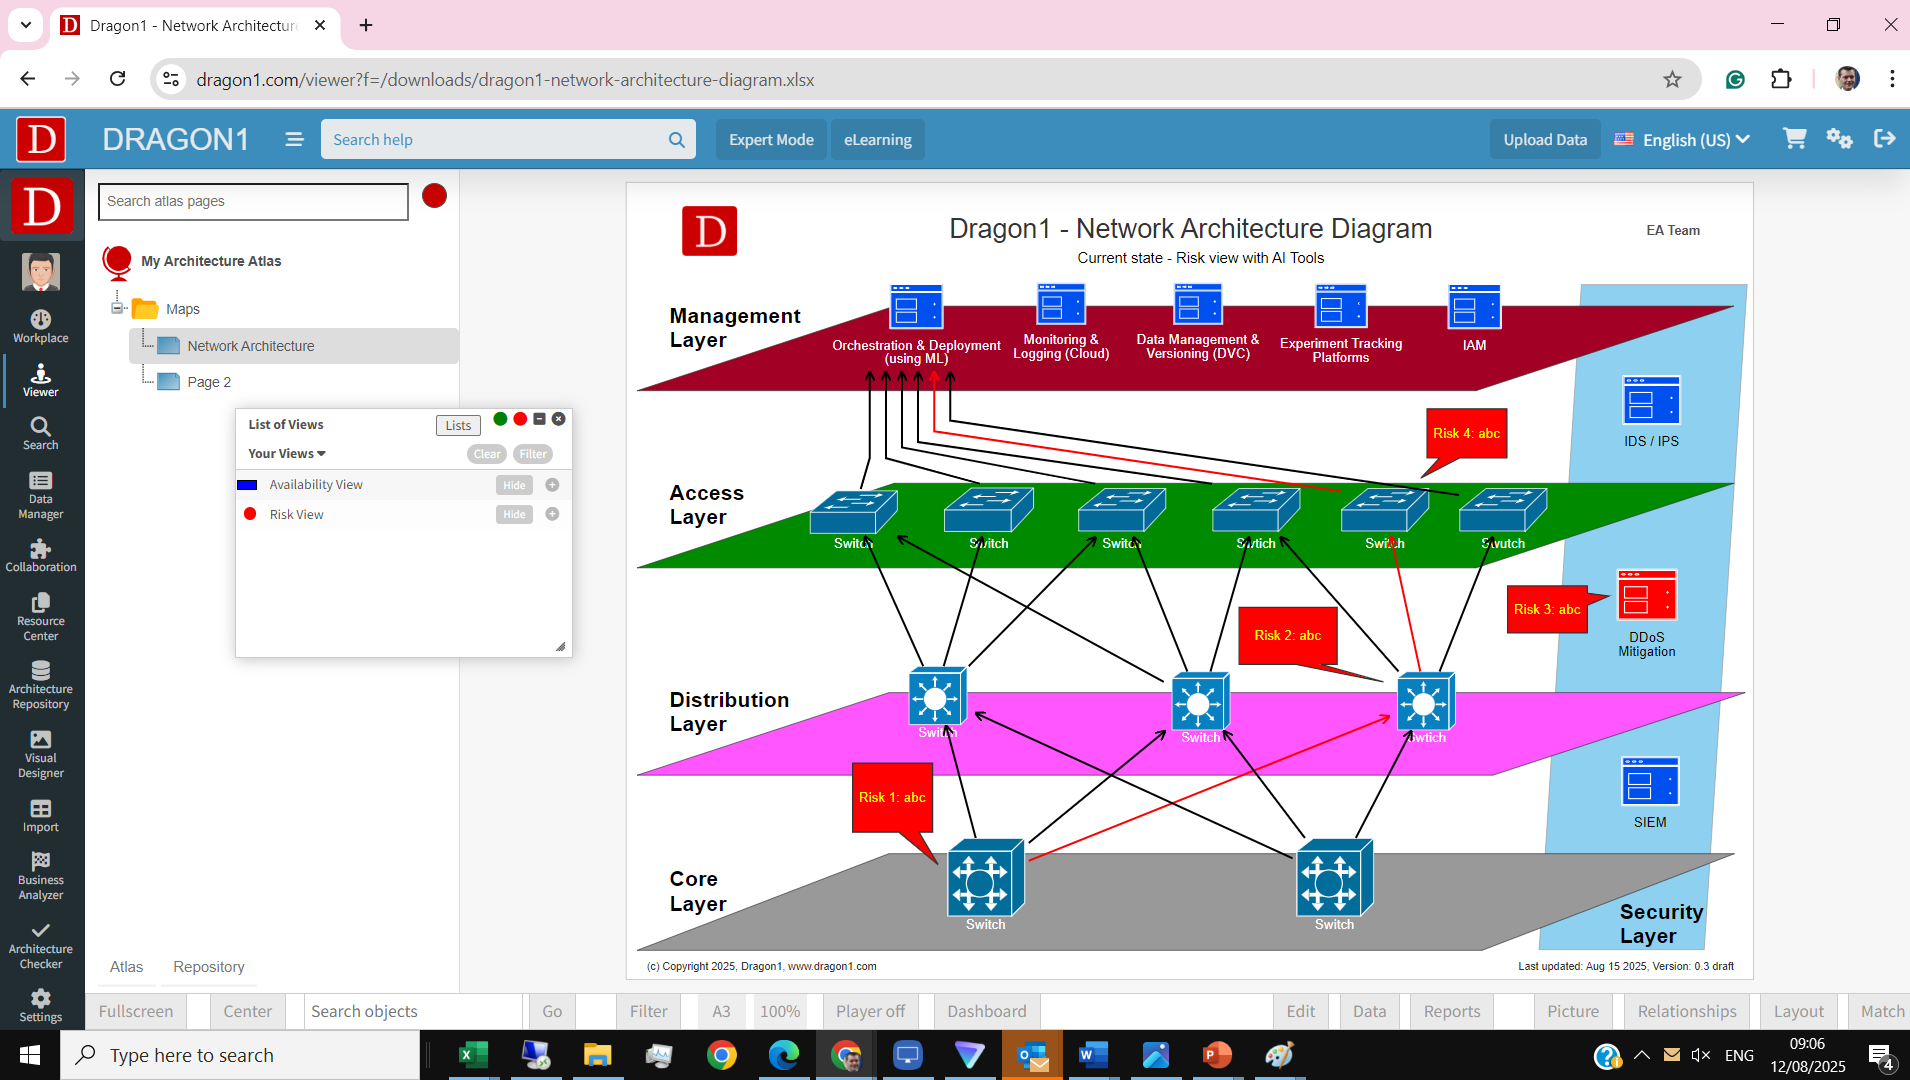Toggle the Player off button

pos(870,1011)
